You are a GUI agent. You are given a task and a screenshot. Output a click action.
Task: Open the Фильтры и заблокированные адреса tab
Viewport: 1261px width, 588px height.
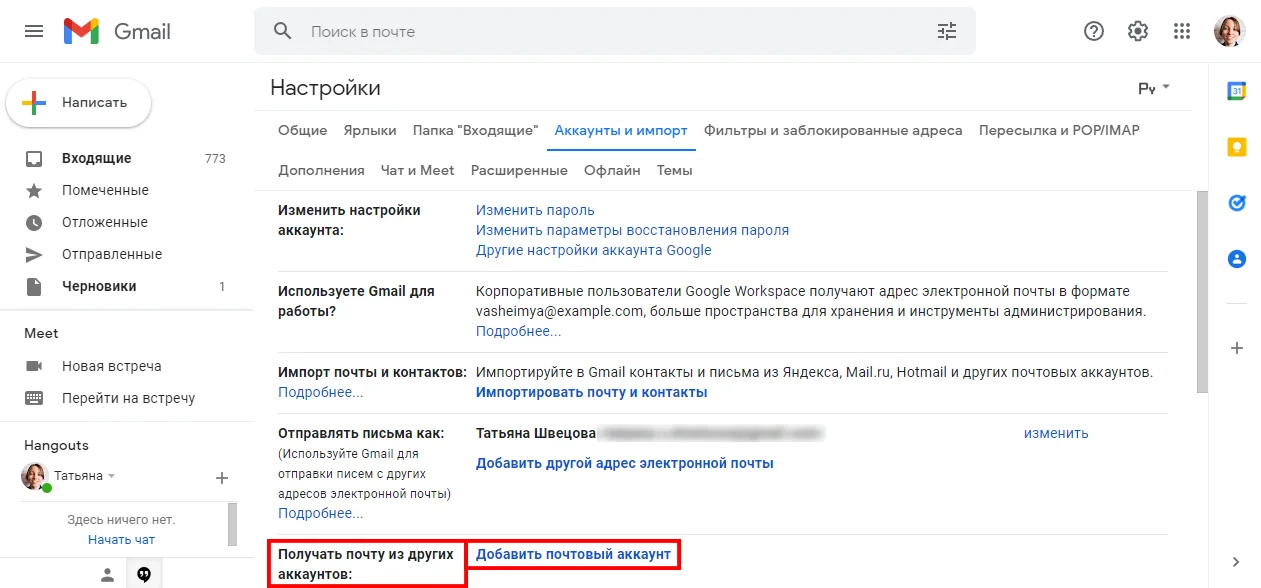(833, 130)
